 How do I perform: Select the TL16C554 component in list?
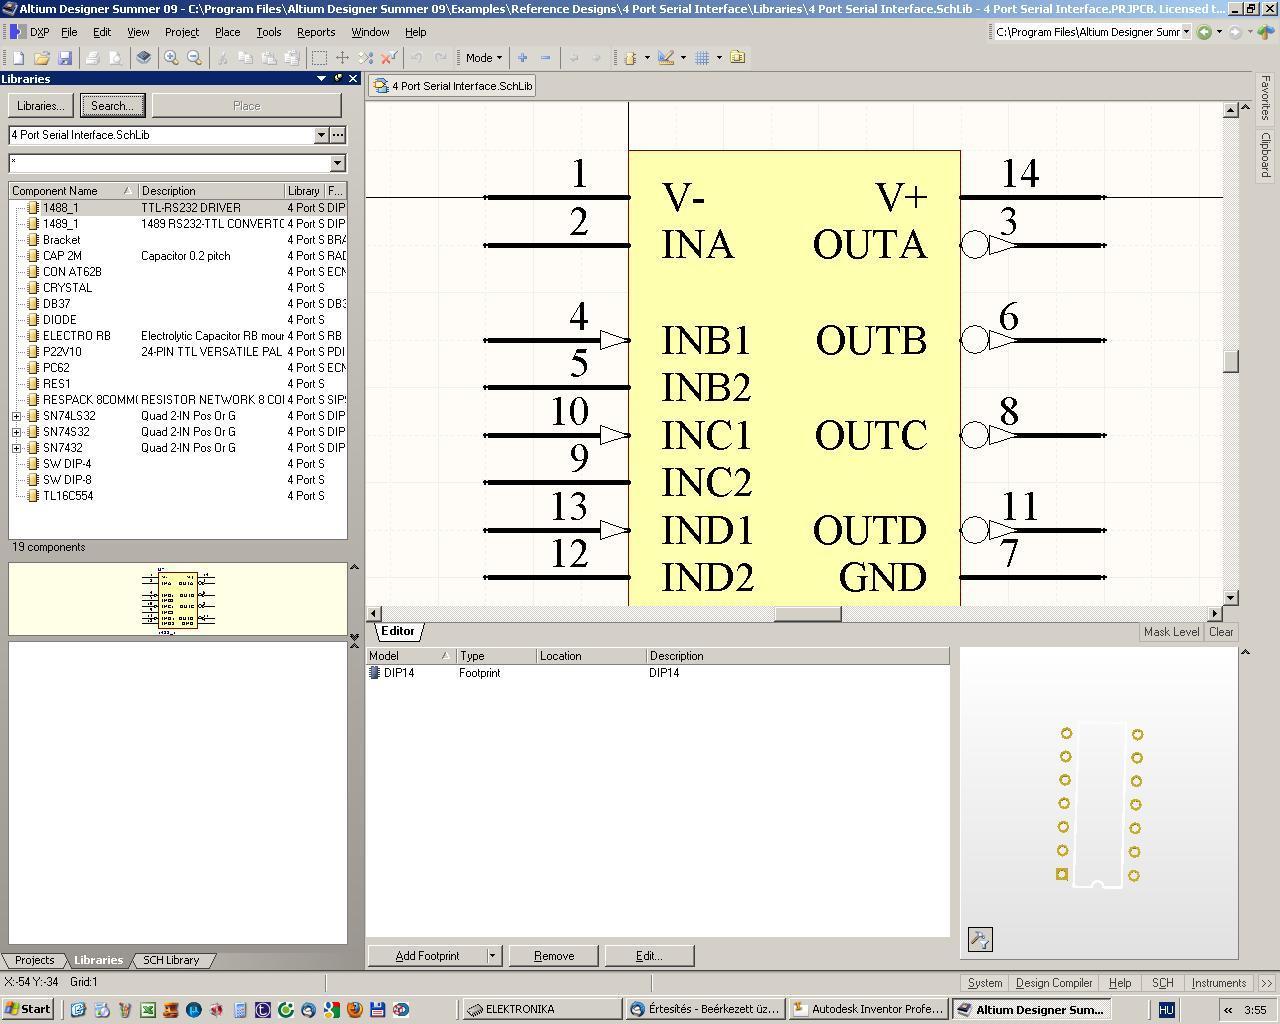[68, 496]
